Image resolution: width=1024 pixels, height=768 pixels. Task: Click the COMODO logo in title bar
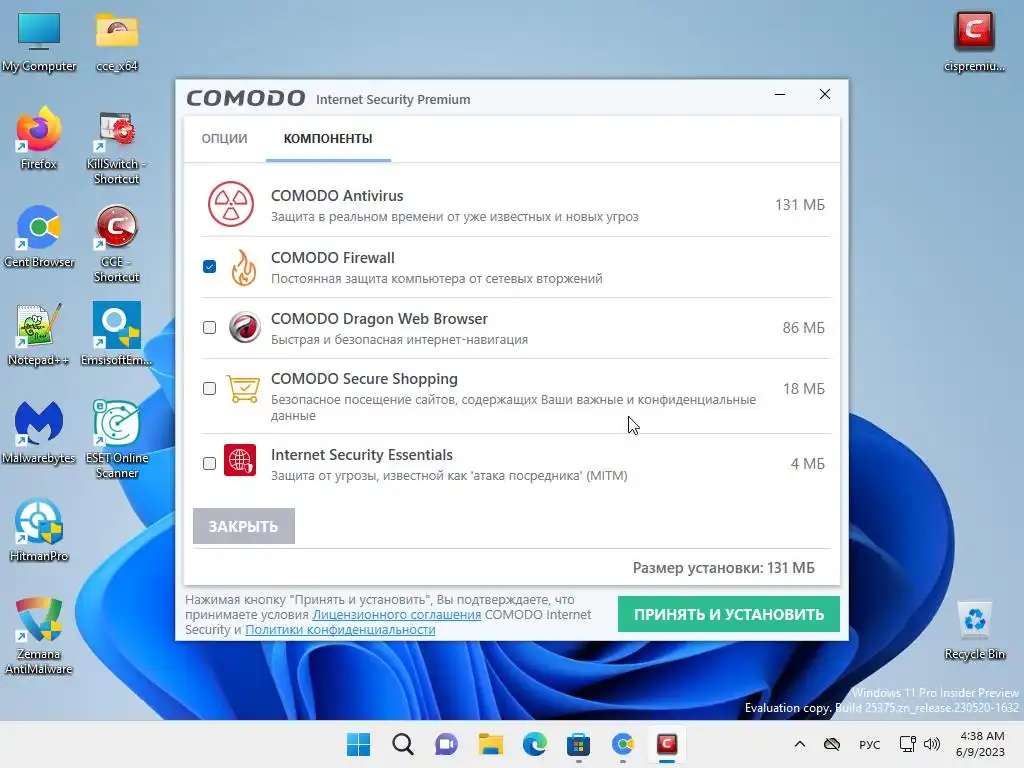tap(246, 99)
